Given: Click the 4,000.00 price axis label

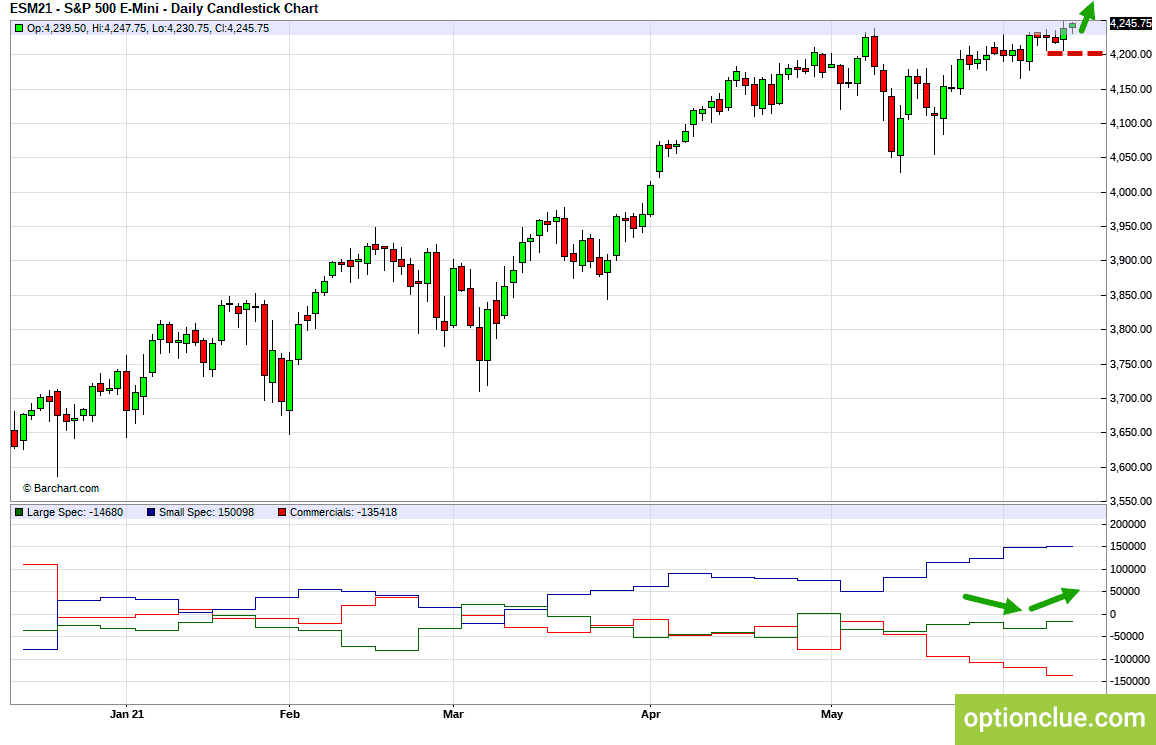Looking at the screenshot, I should click(x=1131, y=192).
